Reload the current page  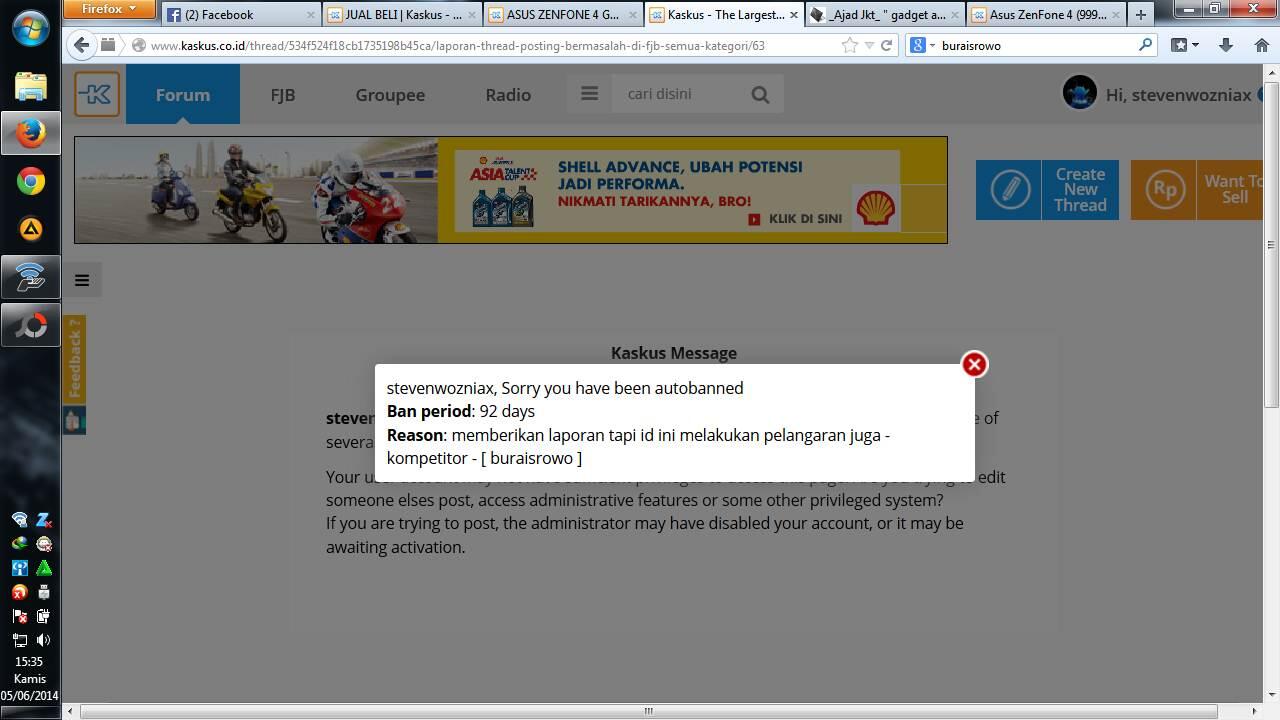[x=886, y=45]
